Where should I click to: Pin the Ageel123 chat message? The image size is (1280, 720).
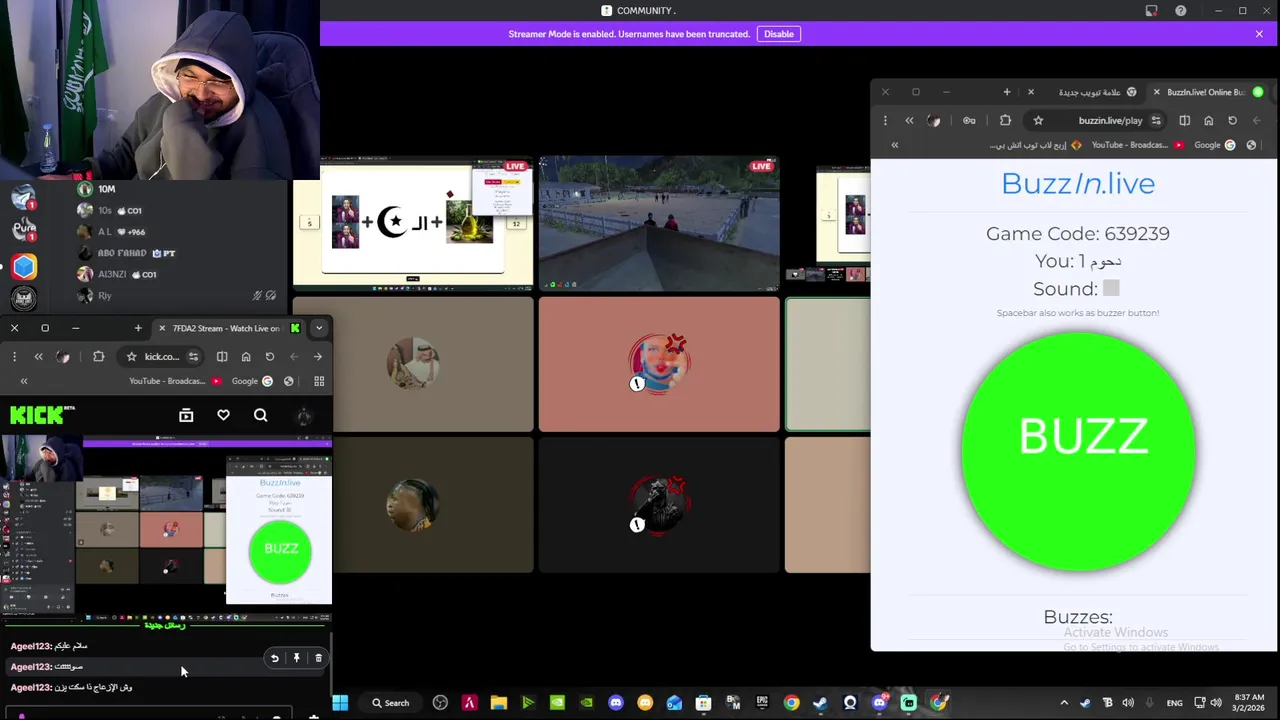296,658
